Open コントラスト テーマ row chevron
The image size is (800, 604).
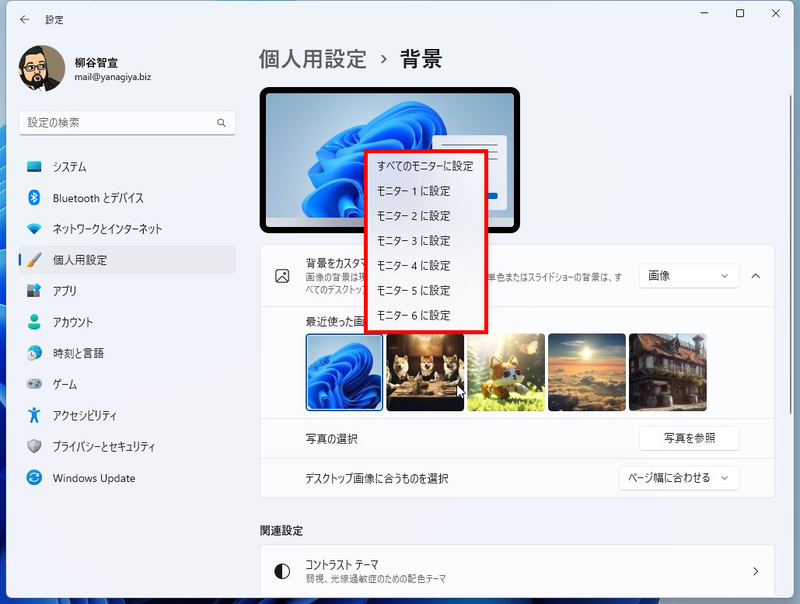(x=756, y=571)
